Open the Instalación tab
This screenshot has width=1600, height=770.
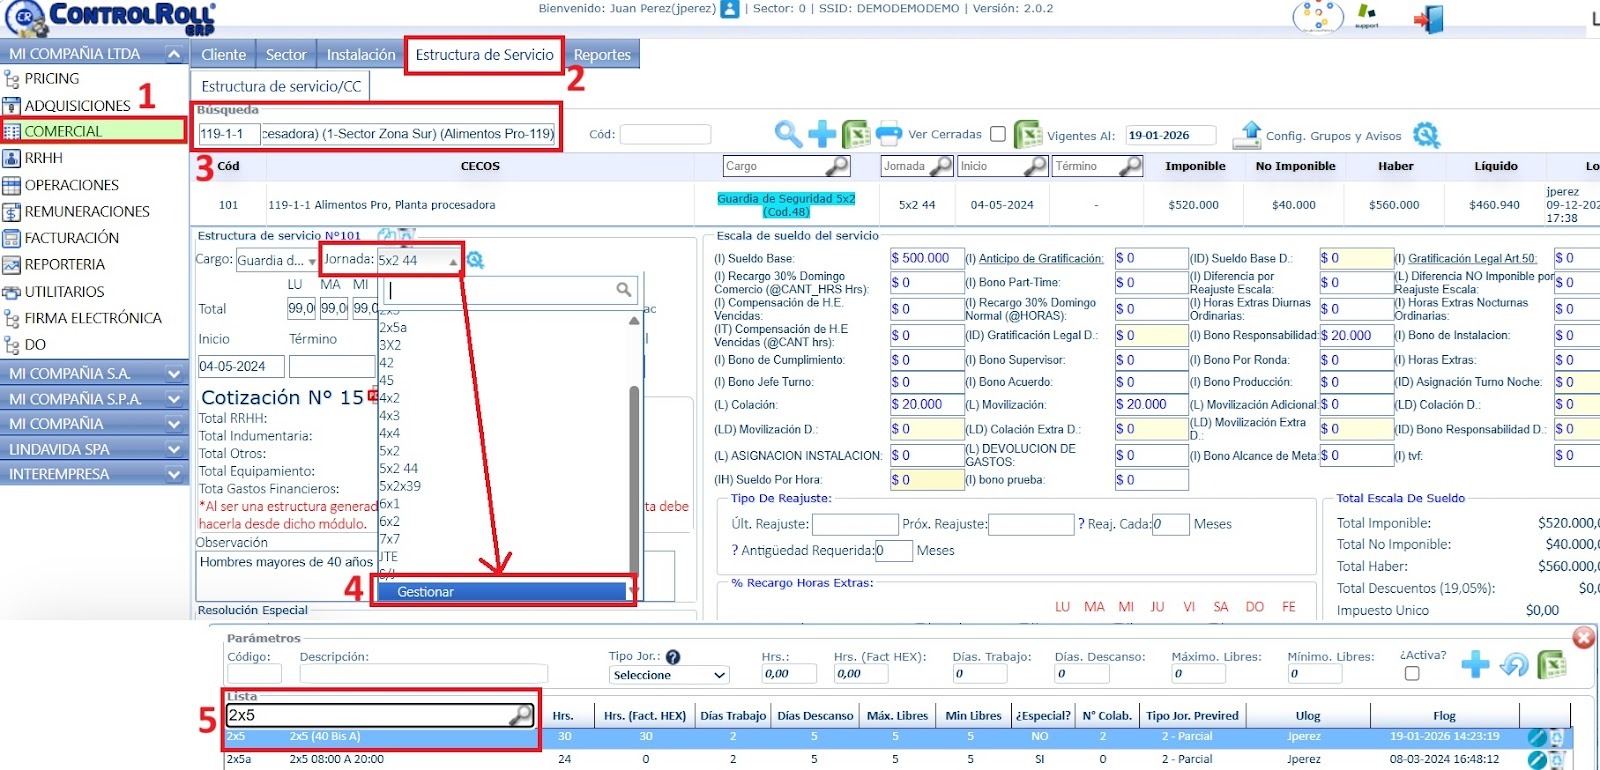coord(361,55)
